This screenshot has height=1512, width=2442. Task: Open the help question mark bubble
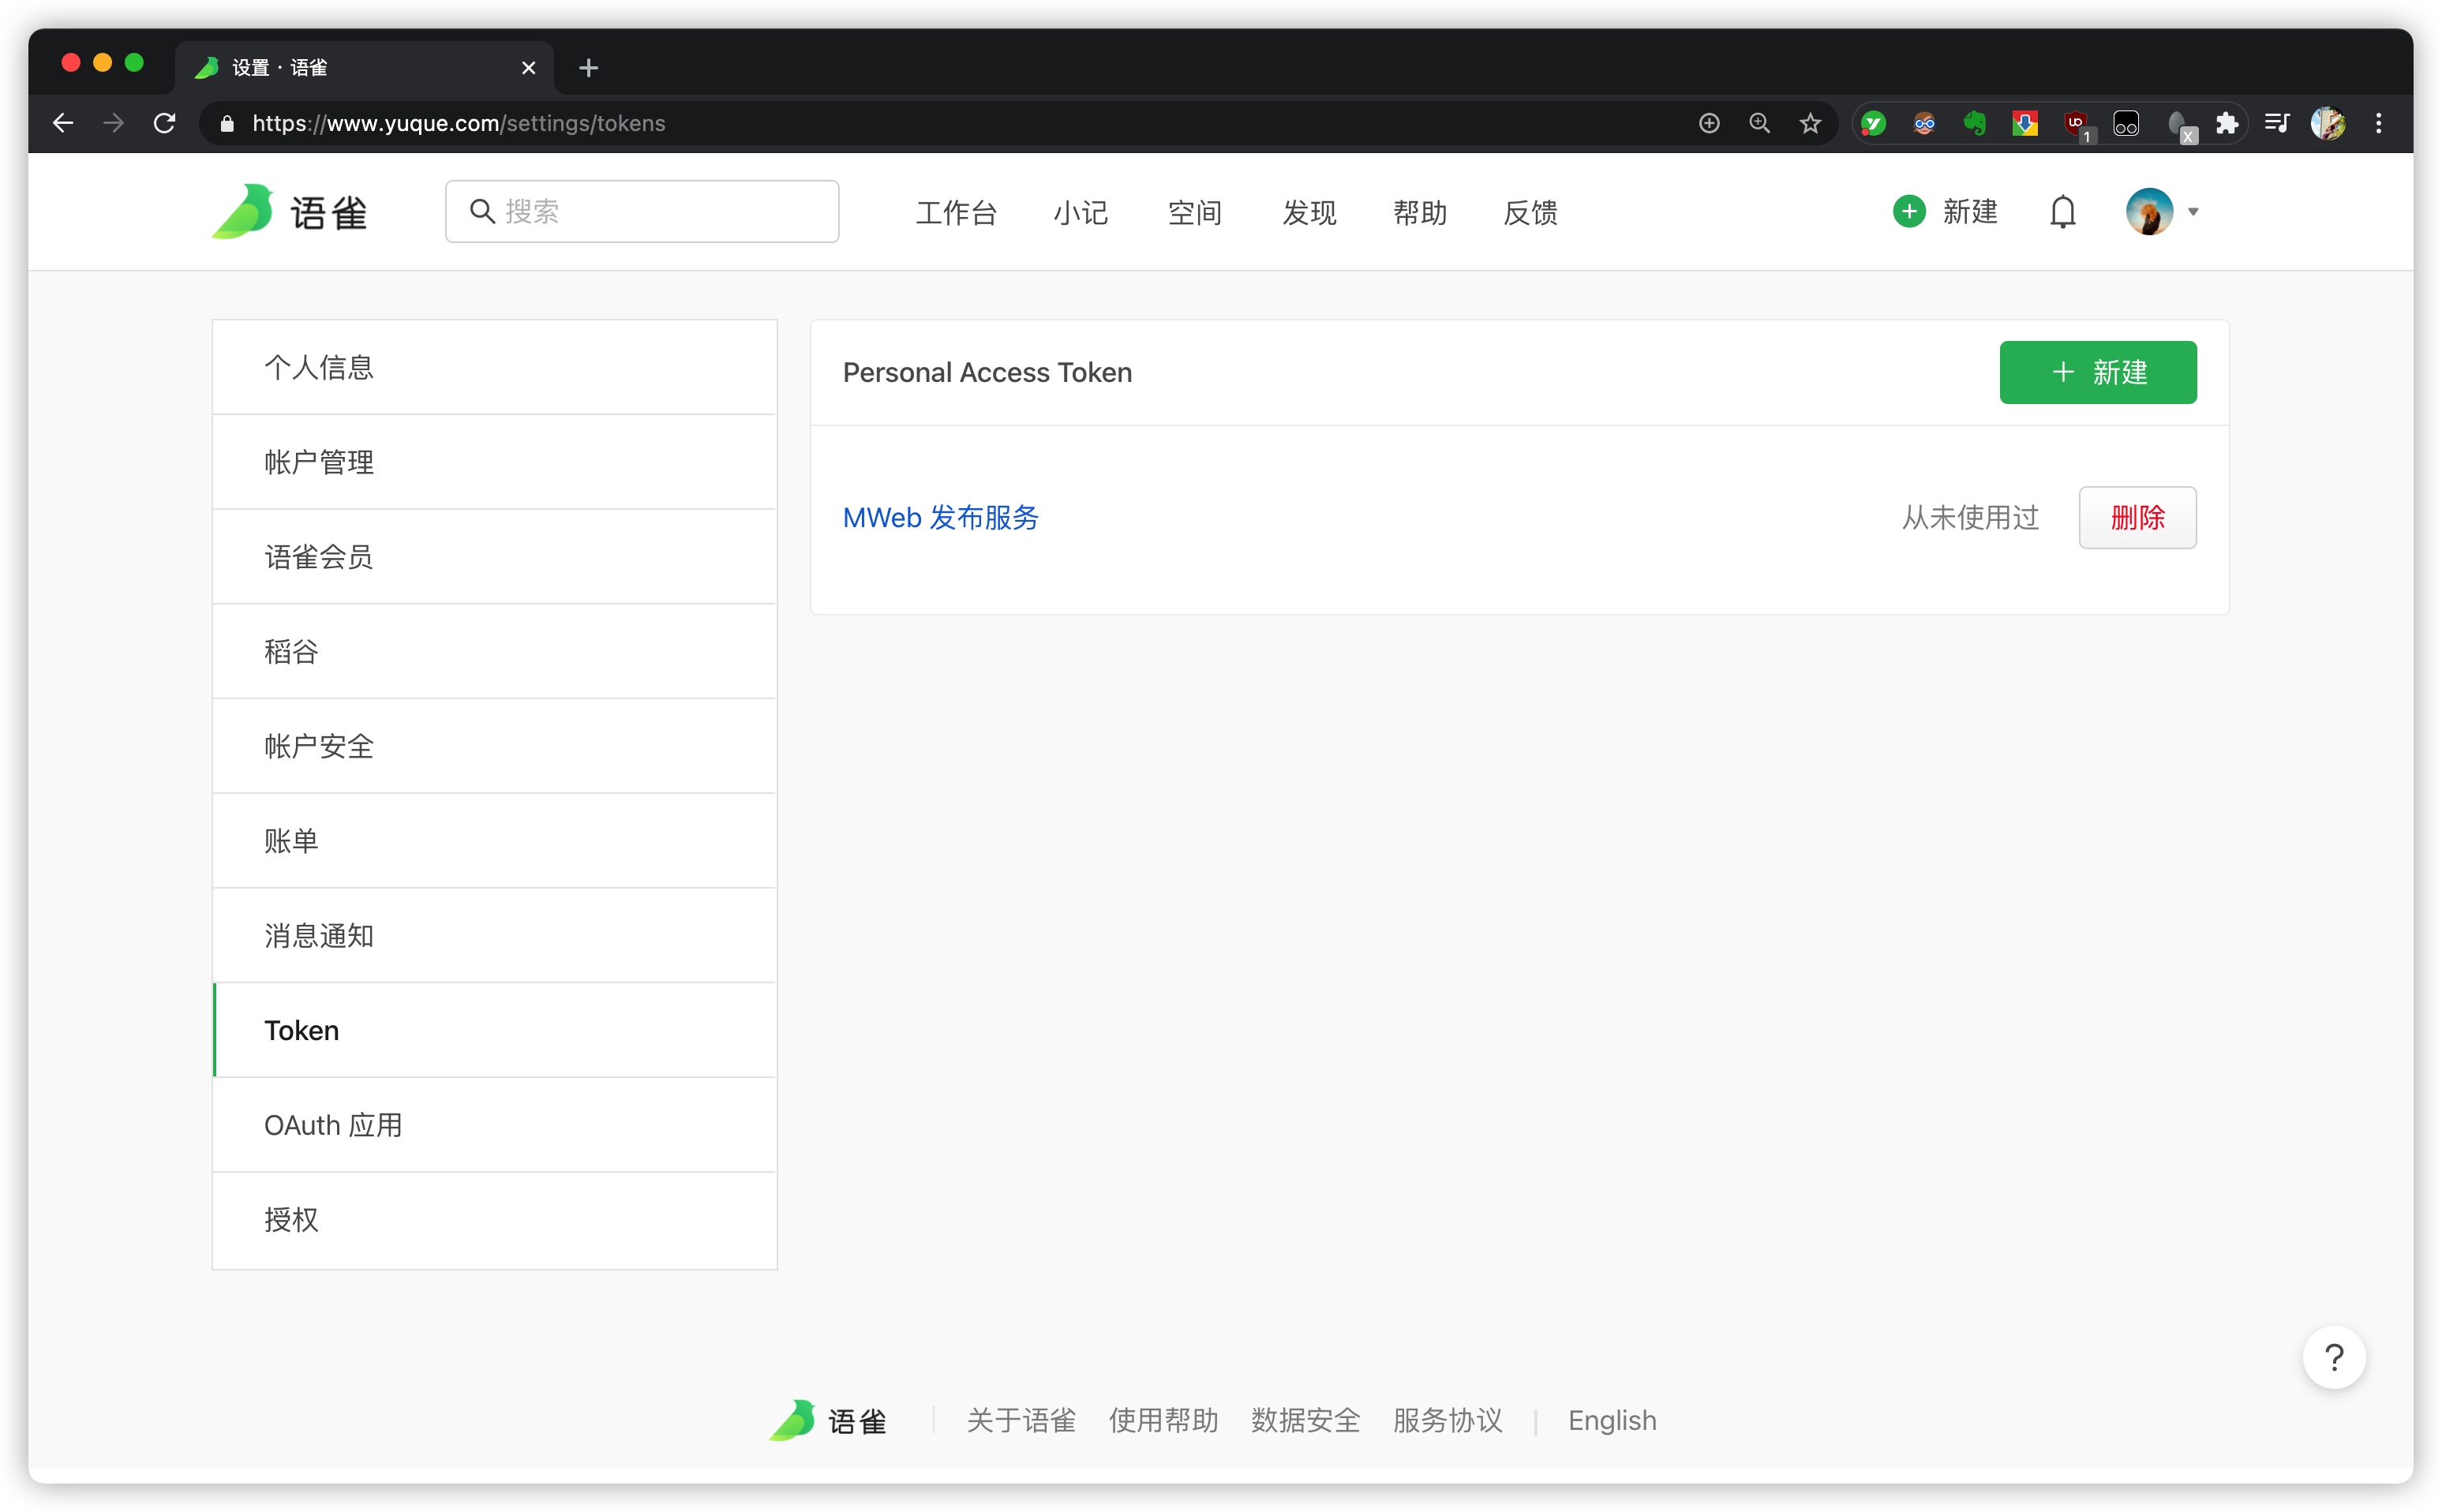coord(2333,1357)
